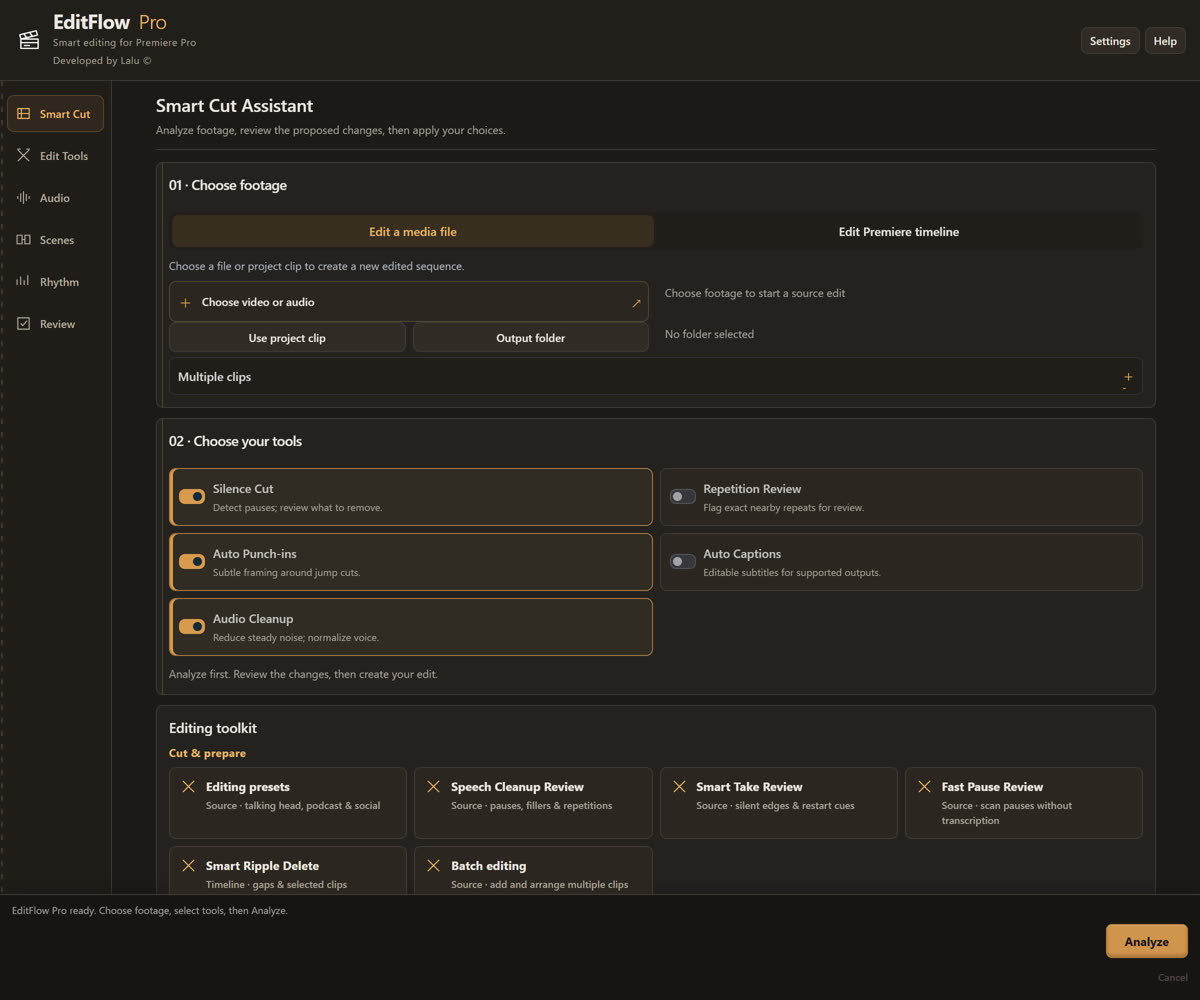
Task: Open Settings in the header
Action: 1110,41
